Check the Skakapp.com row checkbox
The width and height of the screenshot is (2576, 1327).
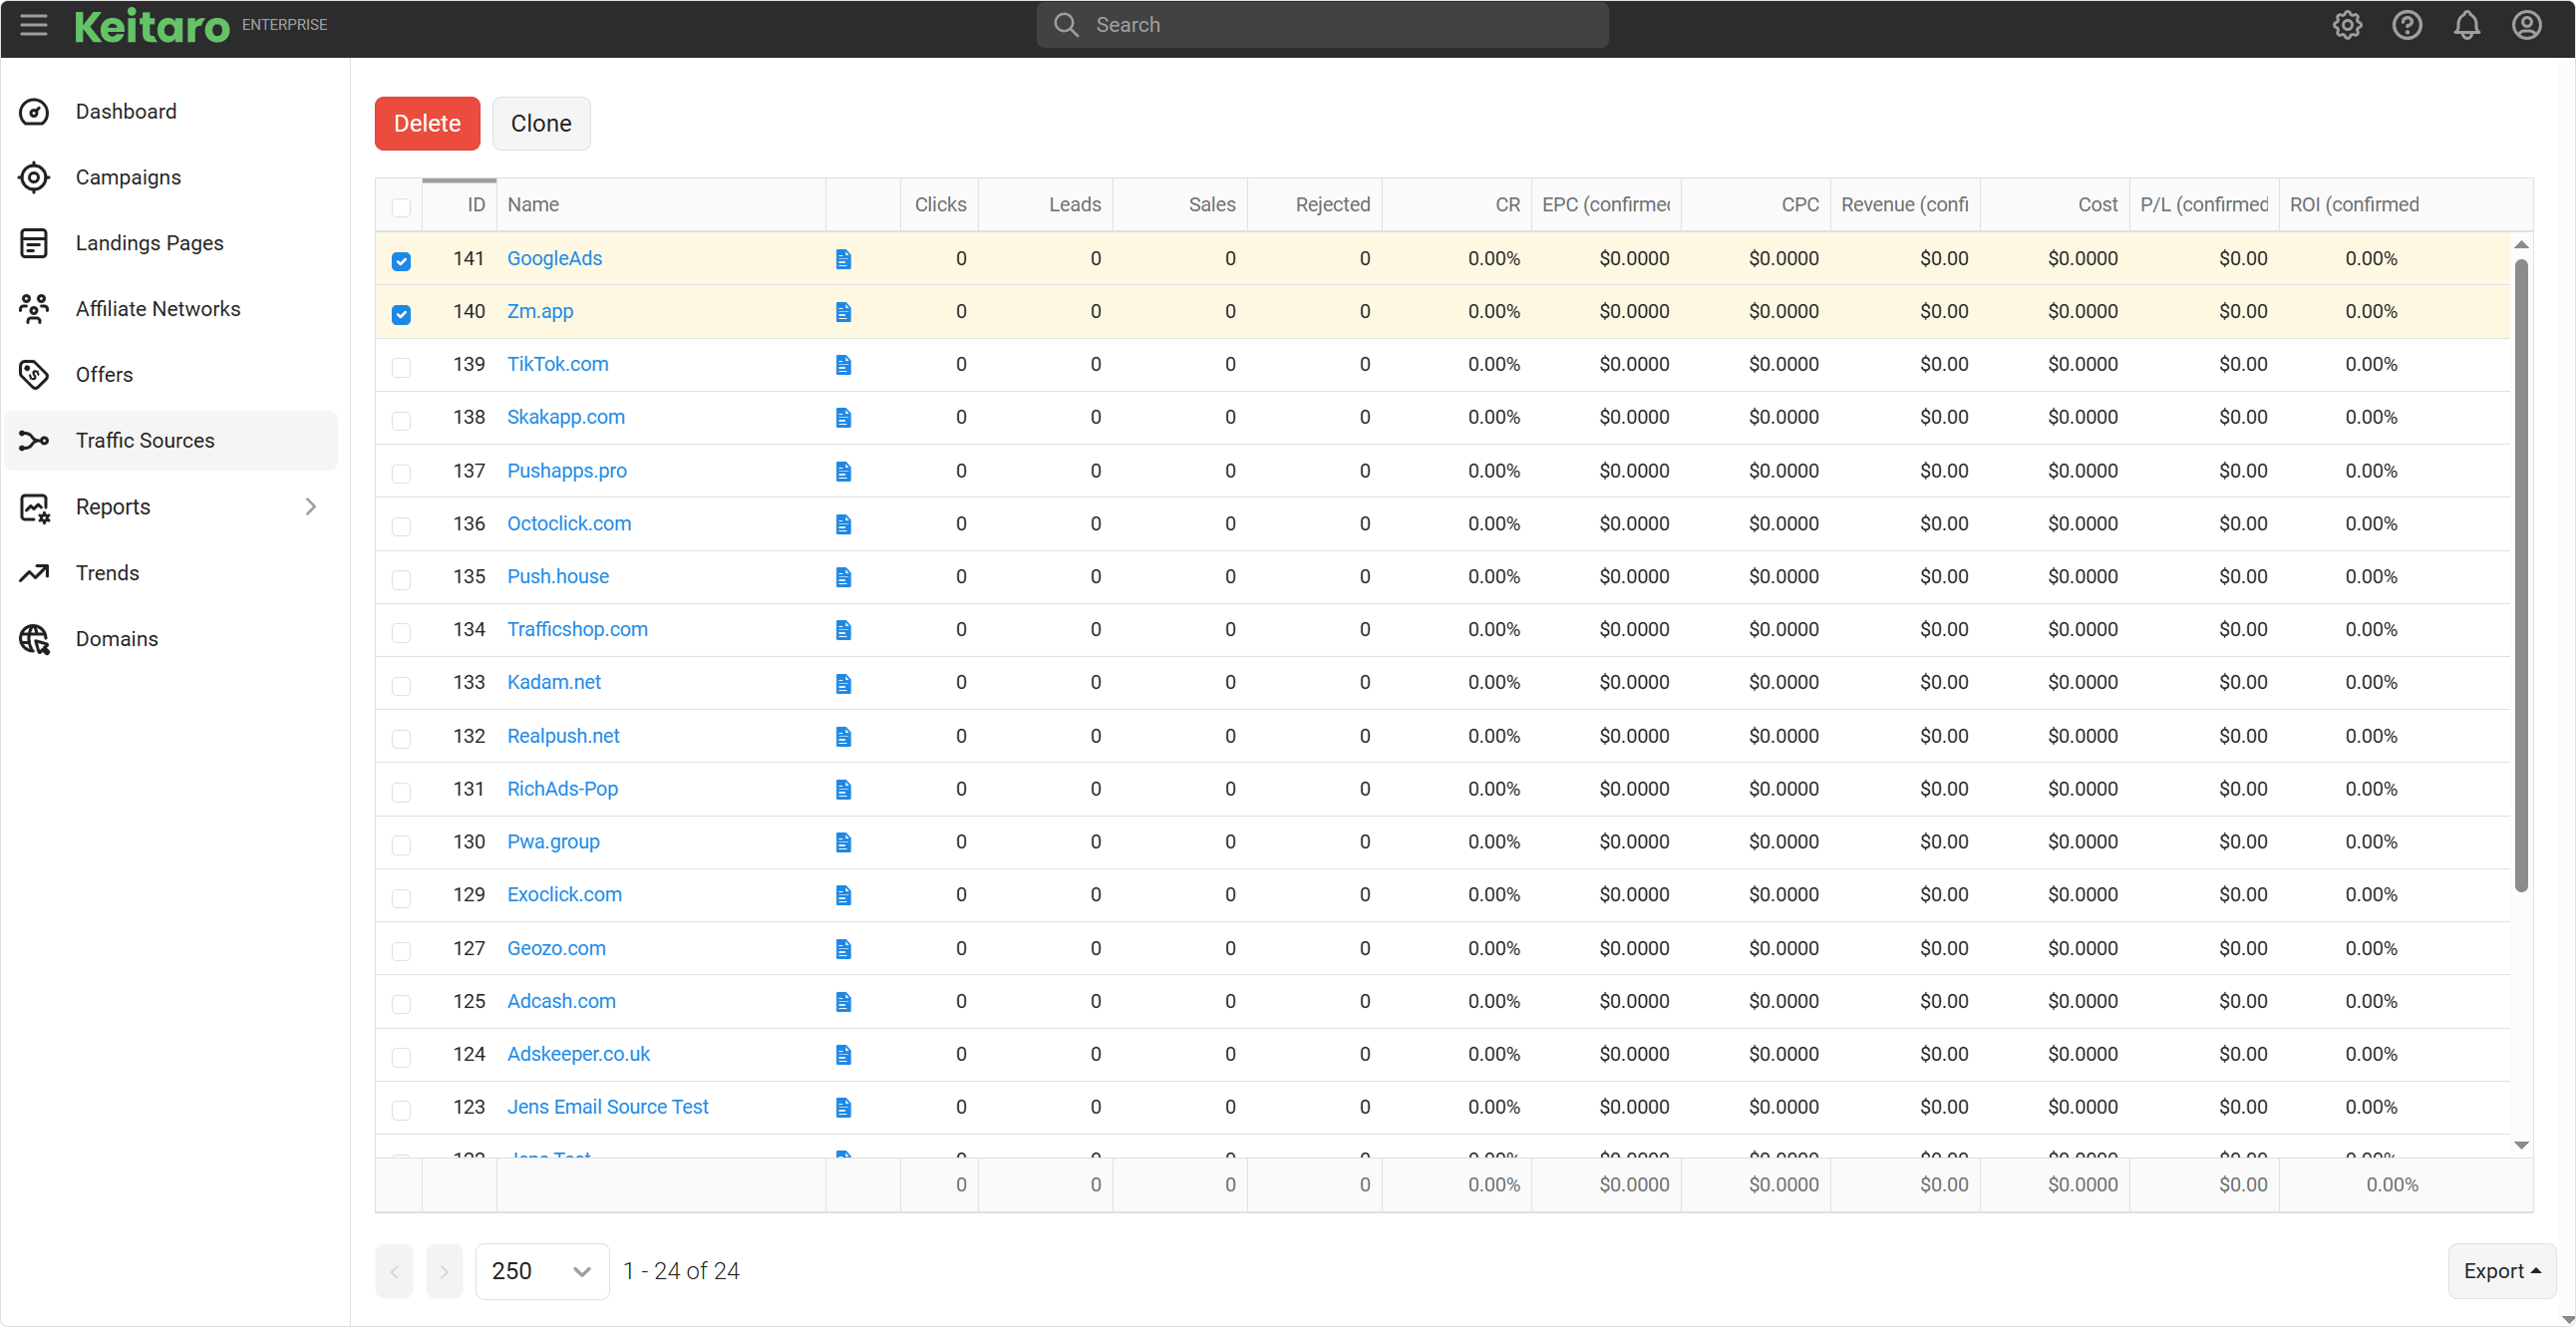pyautogui.click(x=401, y=420)
